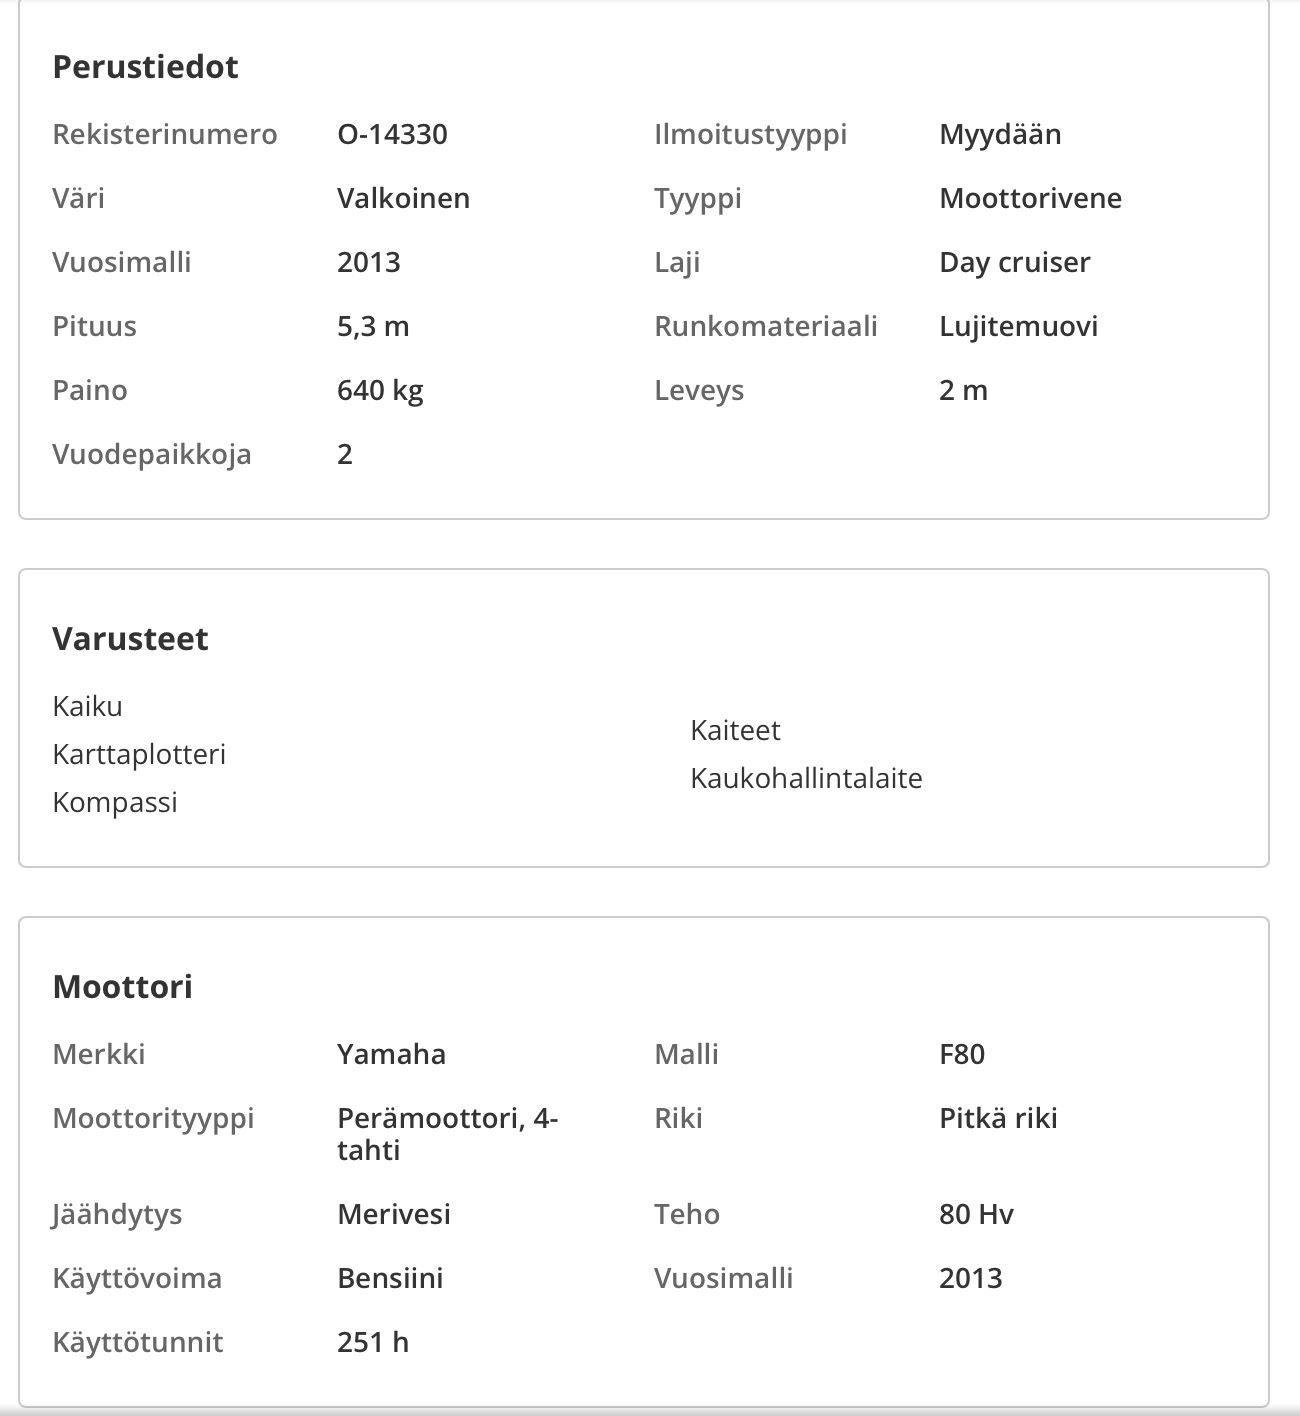Click the 251 h usage hours value

point(373,1342)
